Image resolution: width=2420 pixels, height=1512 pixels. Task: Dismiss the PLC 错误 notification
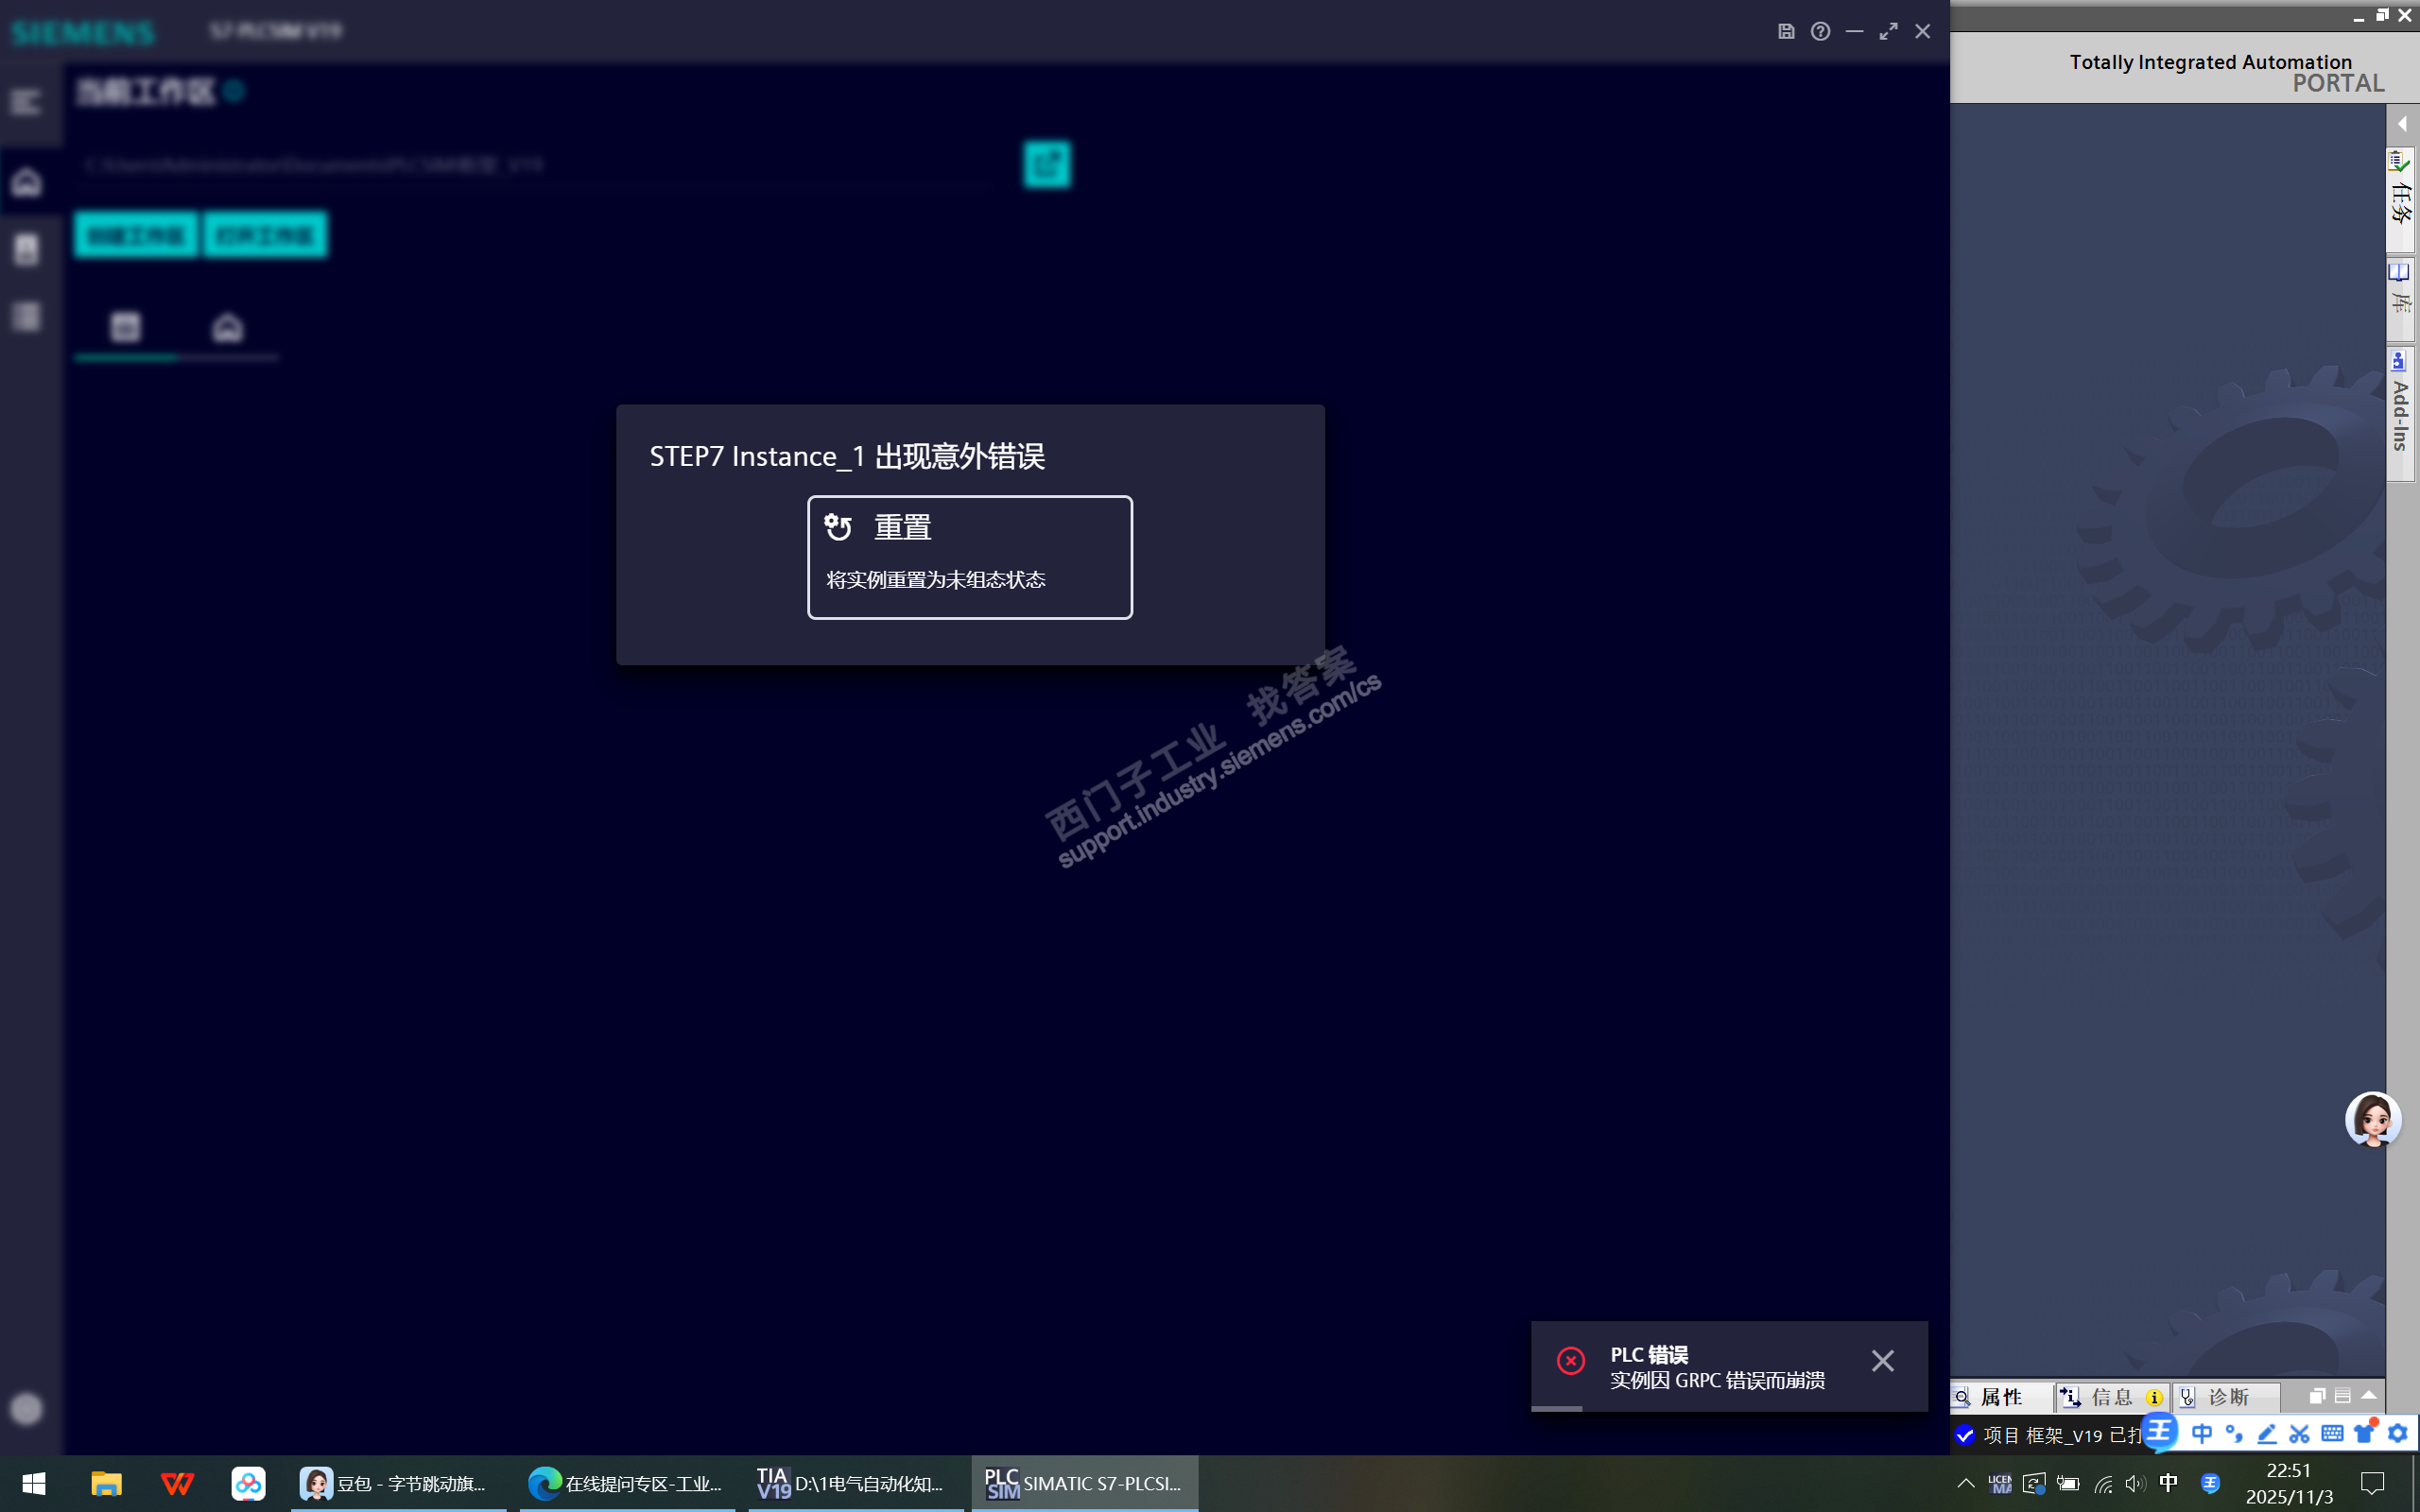coord(1882,1361)
